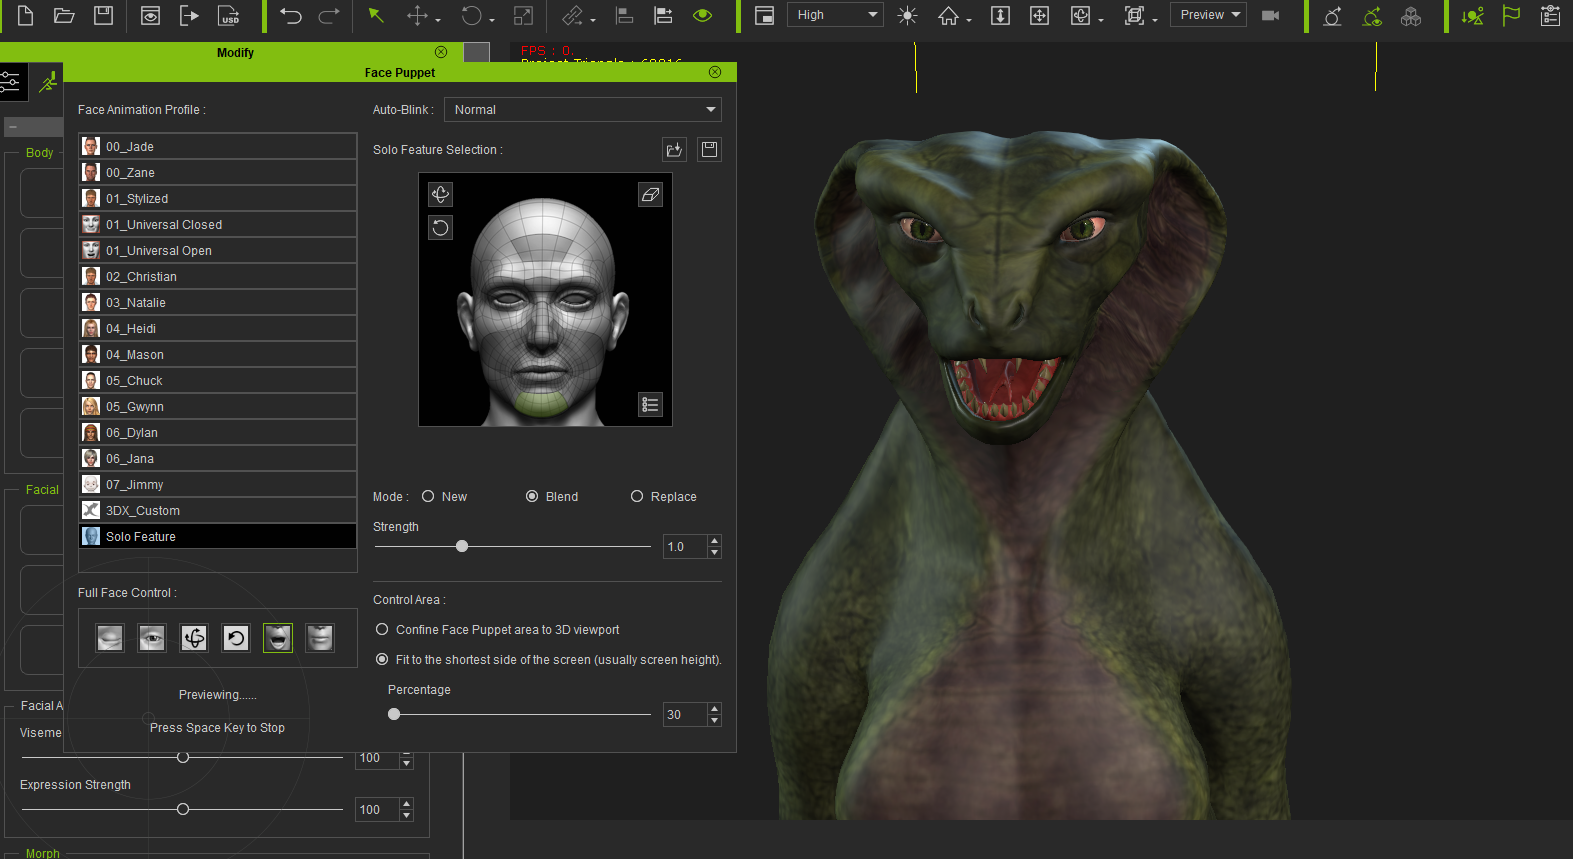Viewport: 1573px width, 859px height.
Task: Select the 07_Jimmy profile
Action: coord(218,485)
